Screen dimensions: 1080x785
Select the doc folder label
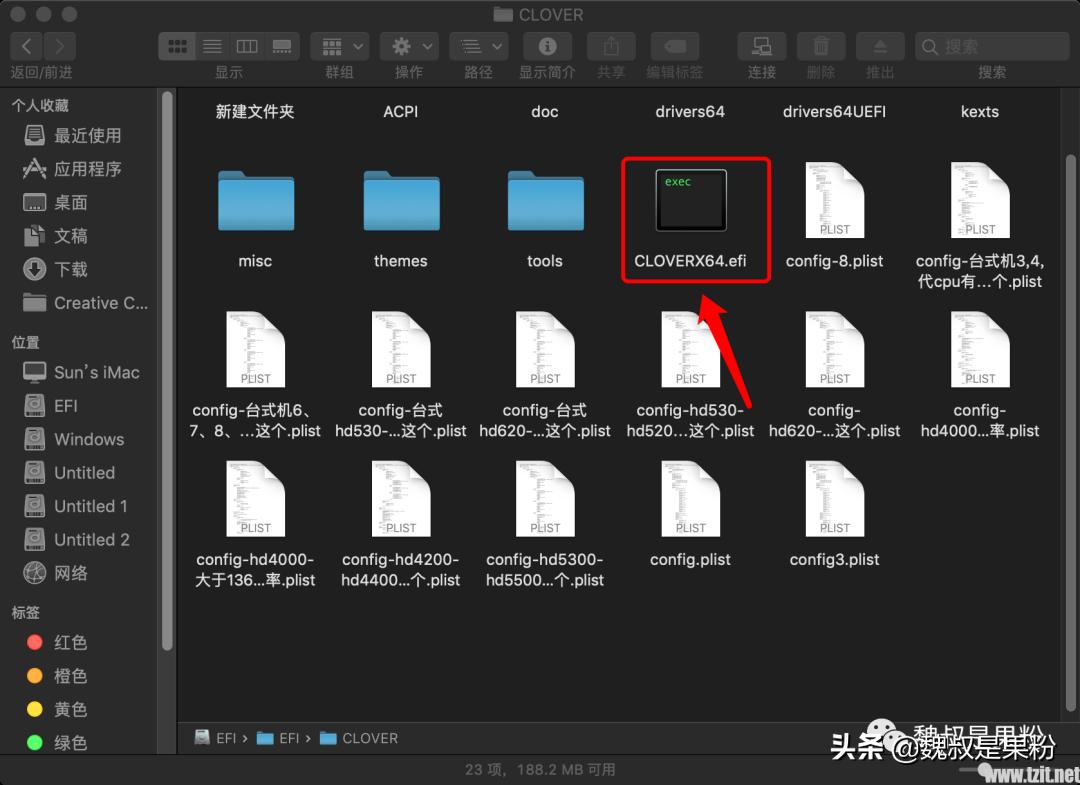(x=545, y=112)
